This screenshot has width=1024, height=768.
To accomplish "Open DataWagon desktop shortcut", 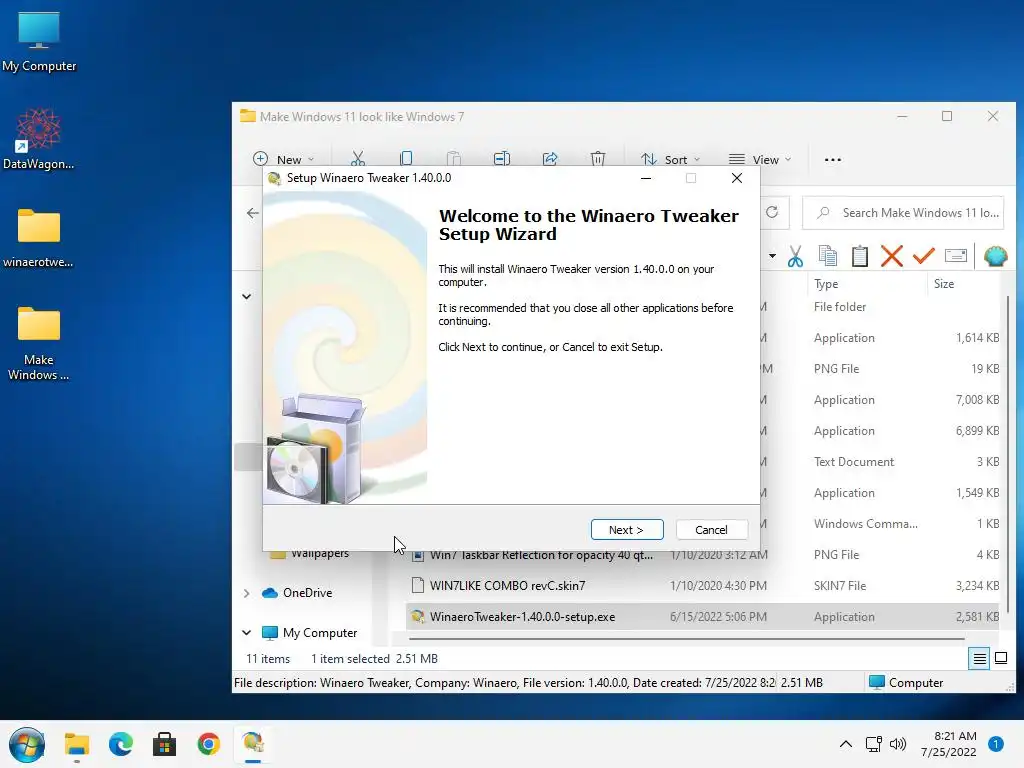I will coord(39,138).
